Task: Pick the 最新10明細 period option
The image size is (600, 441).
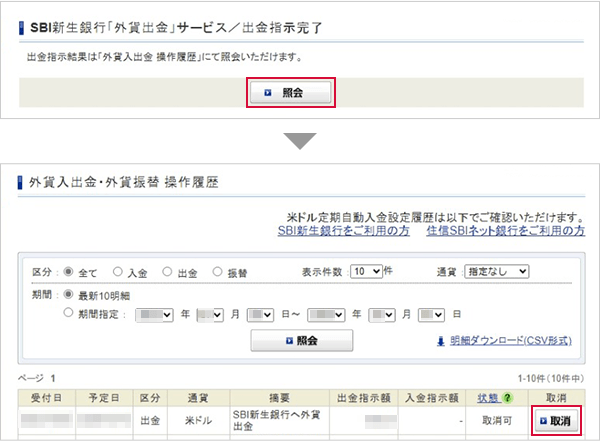Action: (x=69, y=295)
